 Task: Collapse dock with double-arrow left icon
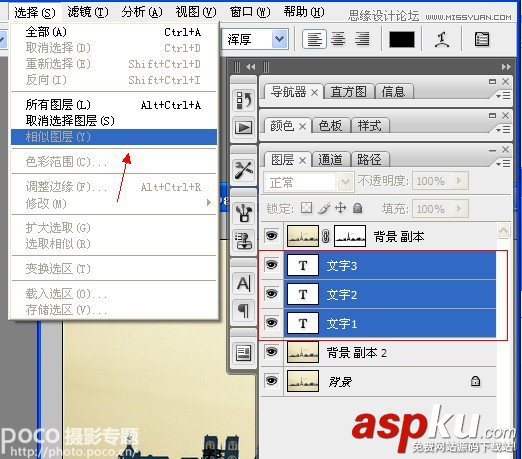tap(250, 67)
